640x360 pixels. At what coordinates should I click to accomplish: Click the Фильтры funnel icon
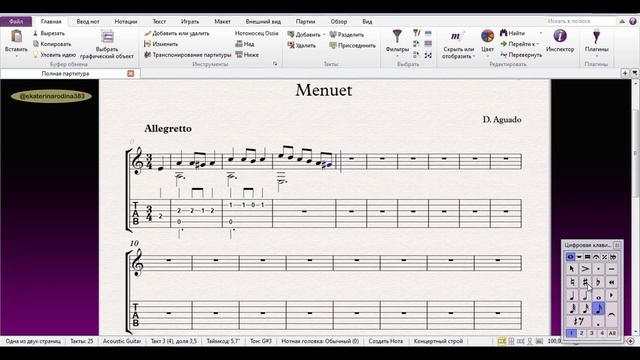tap(397, 37)
